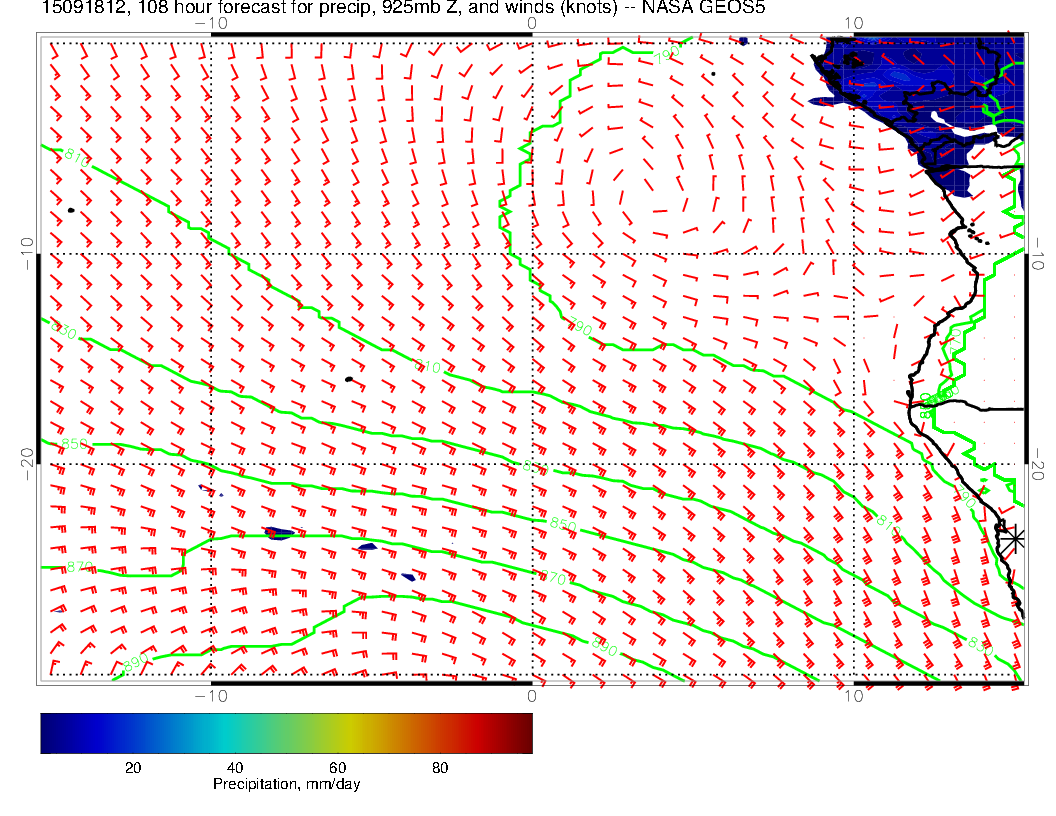Click the 60 tick label under the colorbar
The image size is (1056, 816).
tap(337, 767)
